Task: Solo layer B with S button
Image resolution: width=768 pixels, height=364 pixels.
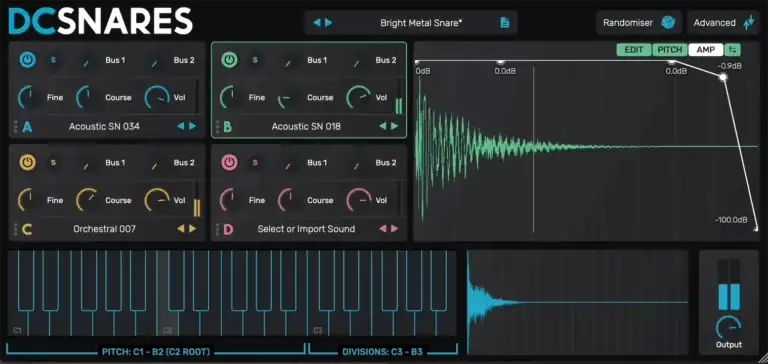Action: click(x=255, y=60)
